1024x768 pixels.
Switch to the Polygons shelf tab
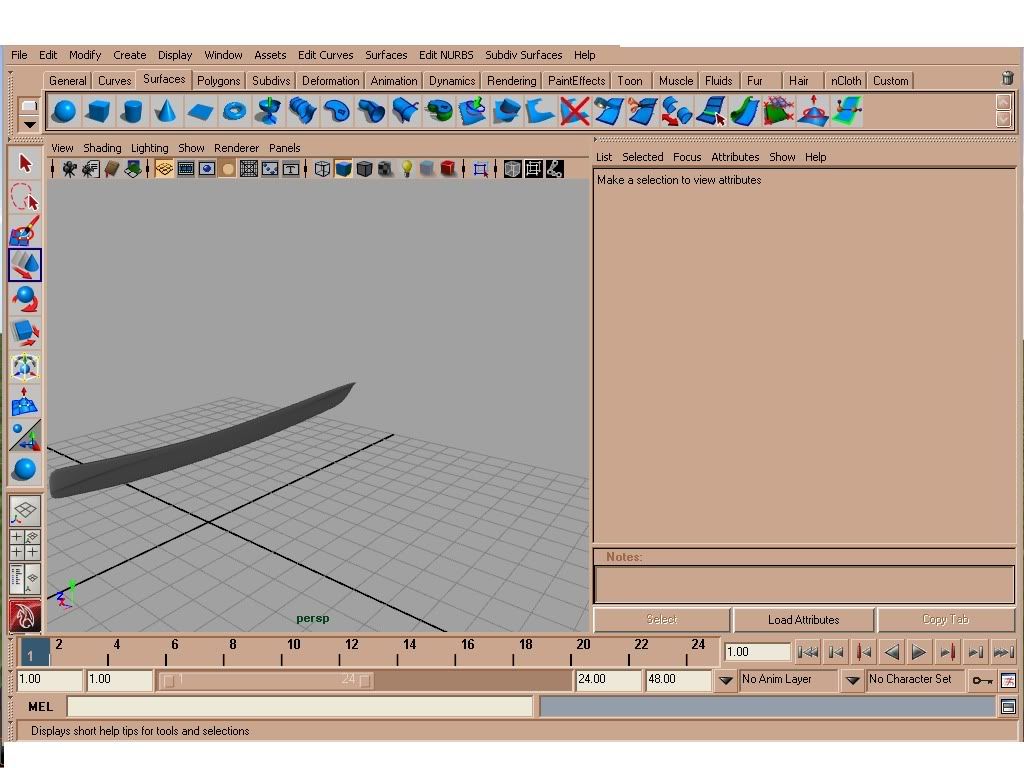coord(218,81)
